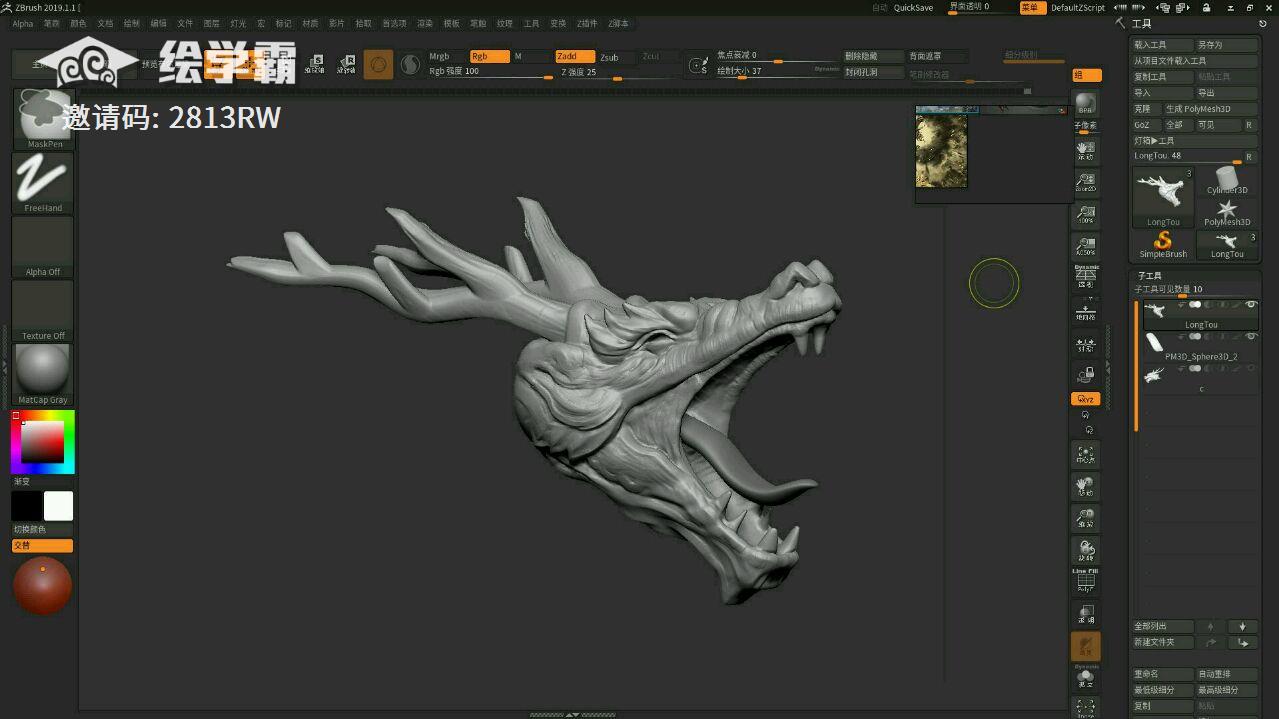
Task: Set canvas to AC50% half size
Action: pos(1086,247)
